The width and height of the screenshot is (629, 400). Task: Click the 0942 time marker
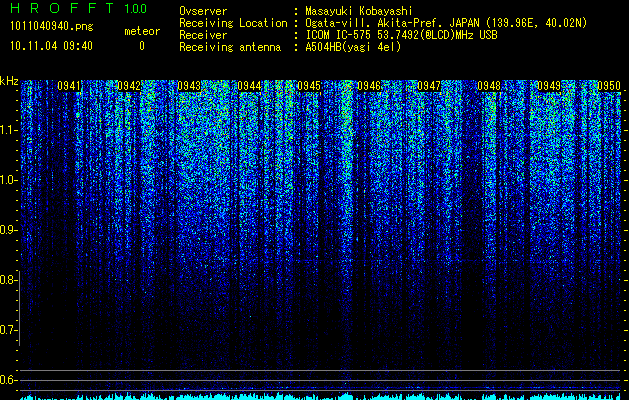(129, 86)
